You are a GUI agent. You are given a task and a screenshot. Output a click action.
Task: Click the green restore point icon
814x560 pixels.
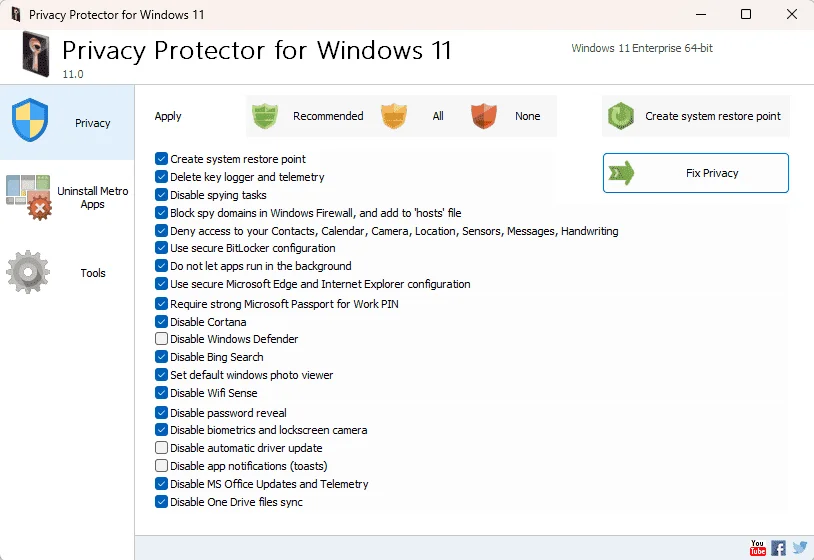[x=621, y=116]
